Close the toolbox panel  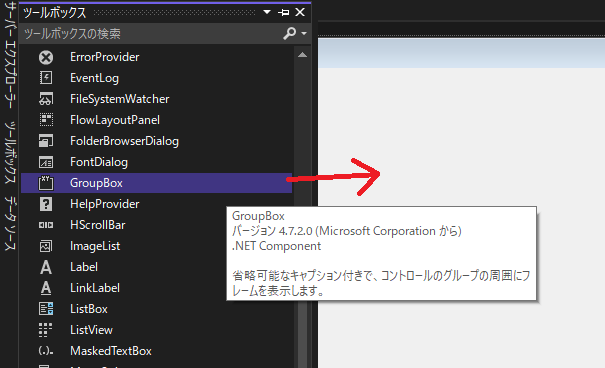coord(300,12)
